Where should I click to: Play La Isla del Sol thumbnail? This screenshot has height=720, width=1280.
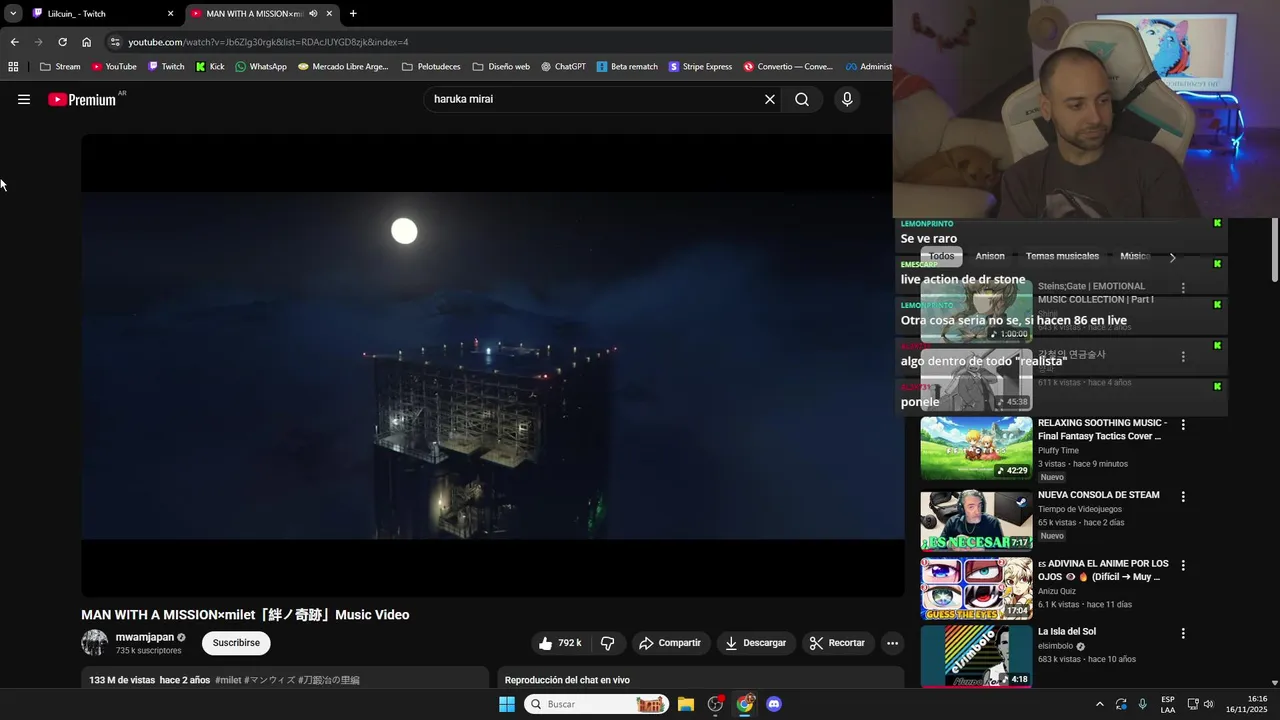click(976, 656)
